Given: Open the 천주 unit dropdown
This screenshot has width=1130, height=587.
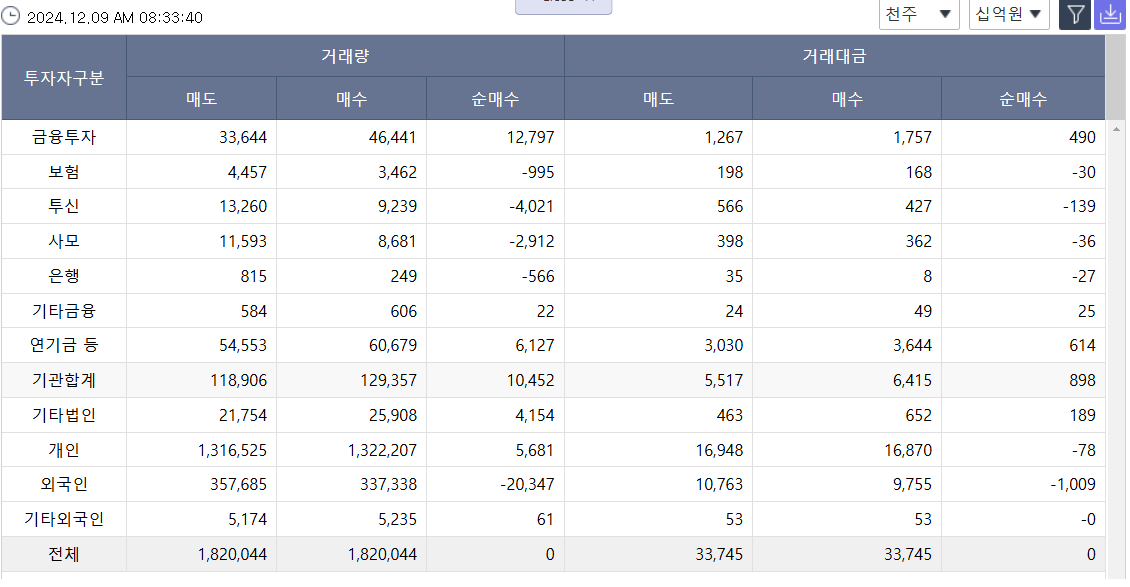Looking at the screenshot, I should [917, 15].
